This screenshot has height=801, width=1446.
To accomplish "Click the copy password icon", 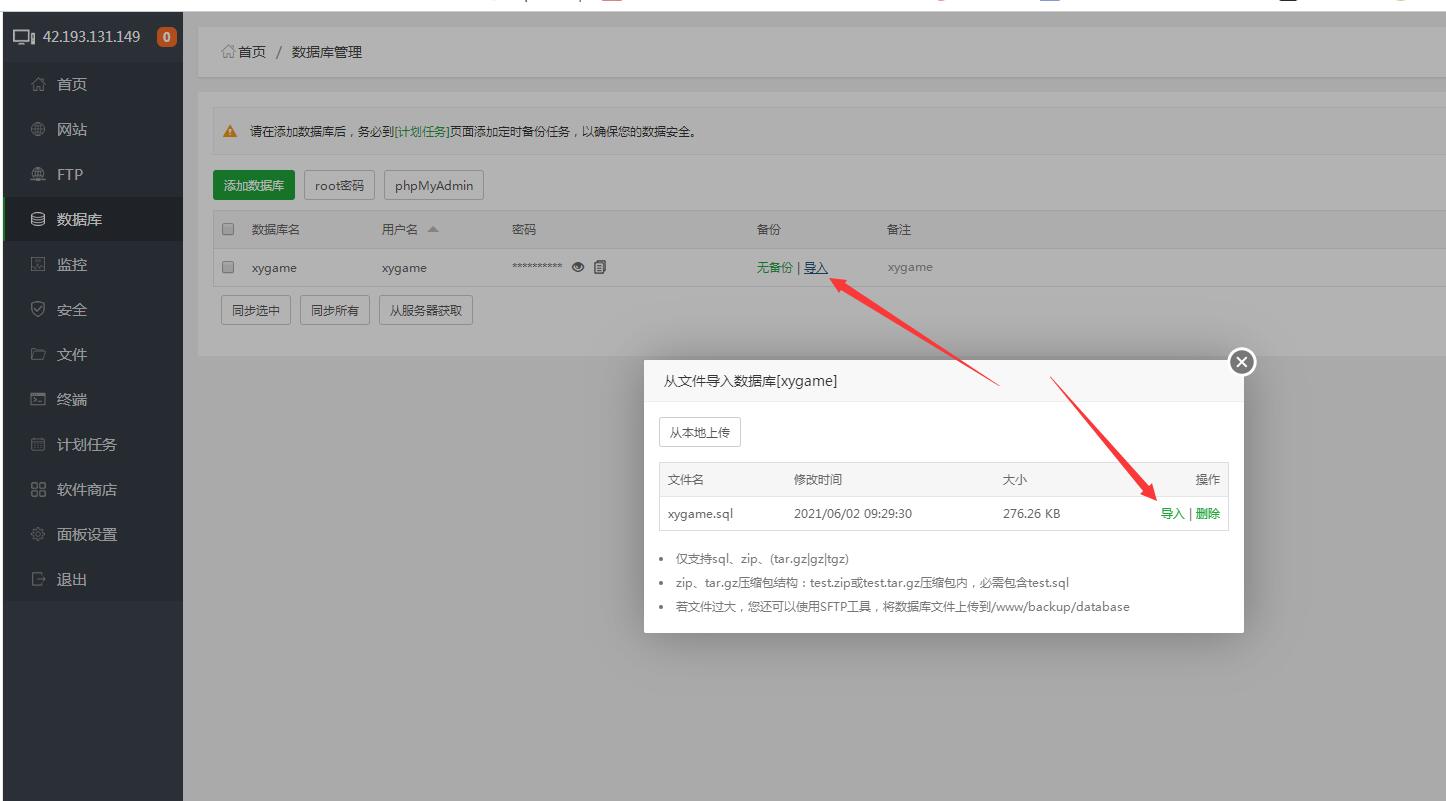I will [x=600, y=267].
